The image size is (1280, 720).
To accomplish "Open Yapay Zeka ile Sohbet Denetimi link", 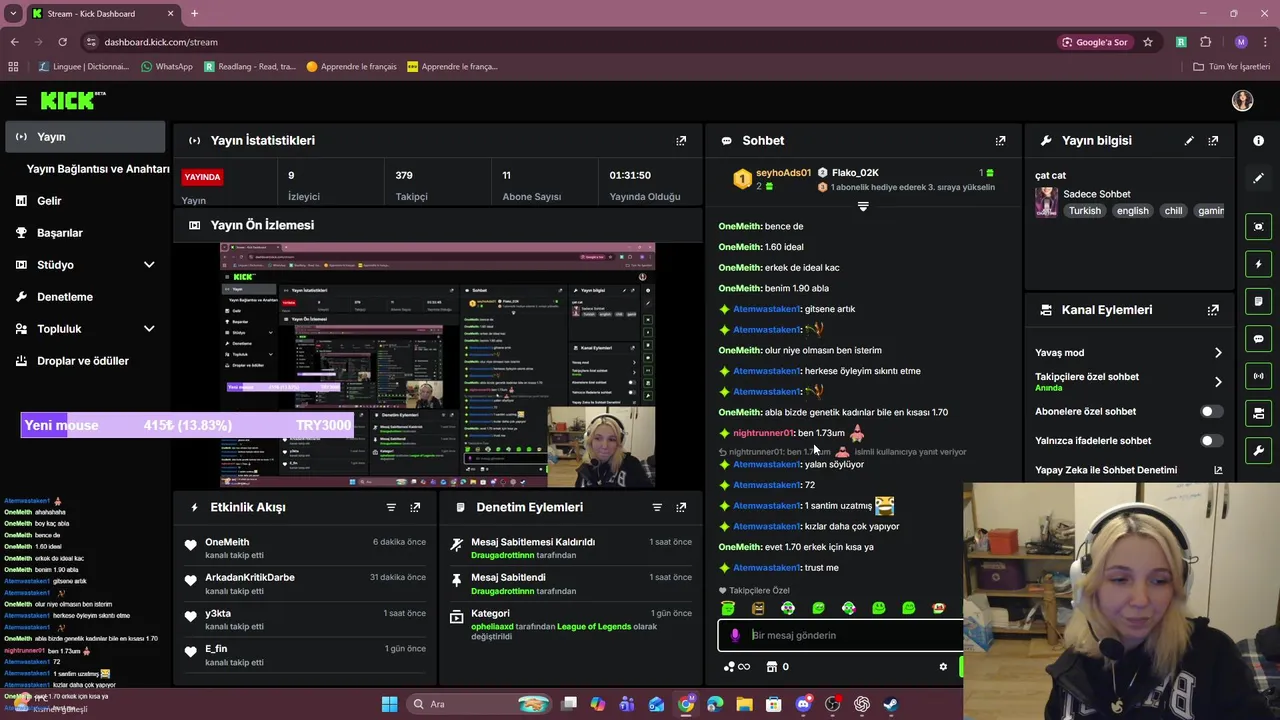I will point(1129,470).
